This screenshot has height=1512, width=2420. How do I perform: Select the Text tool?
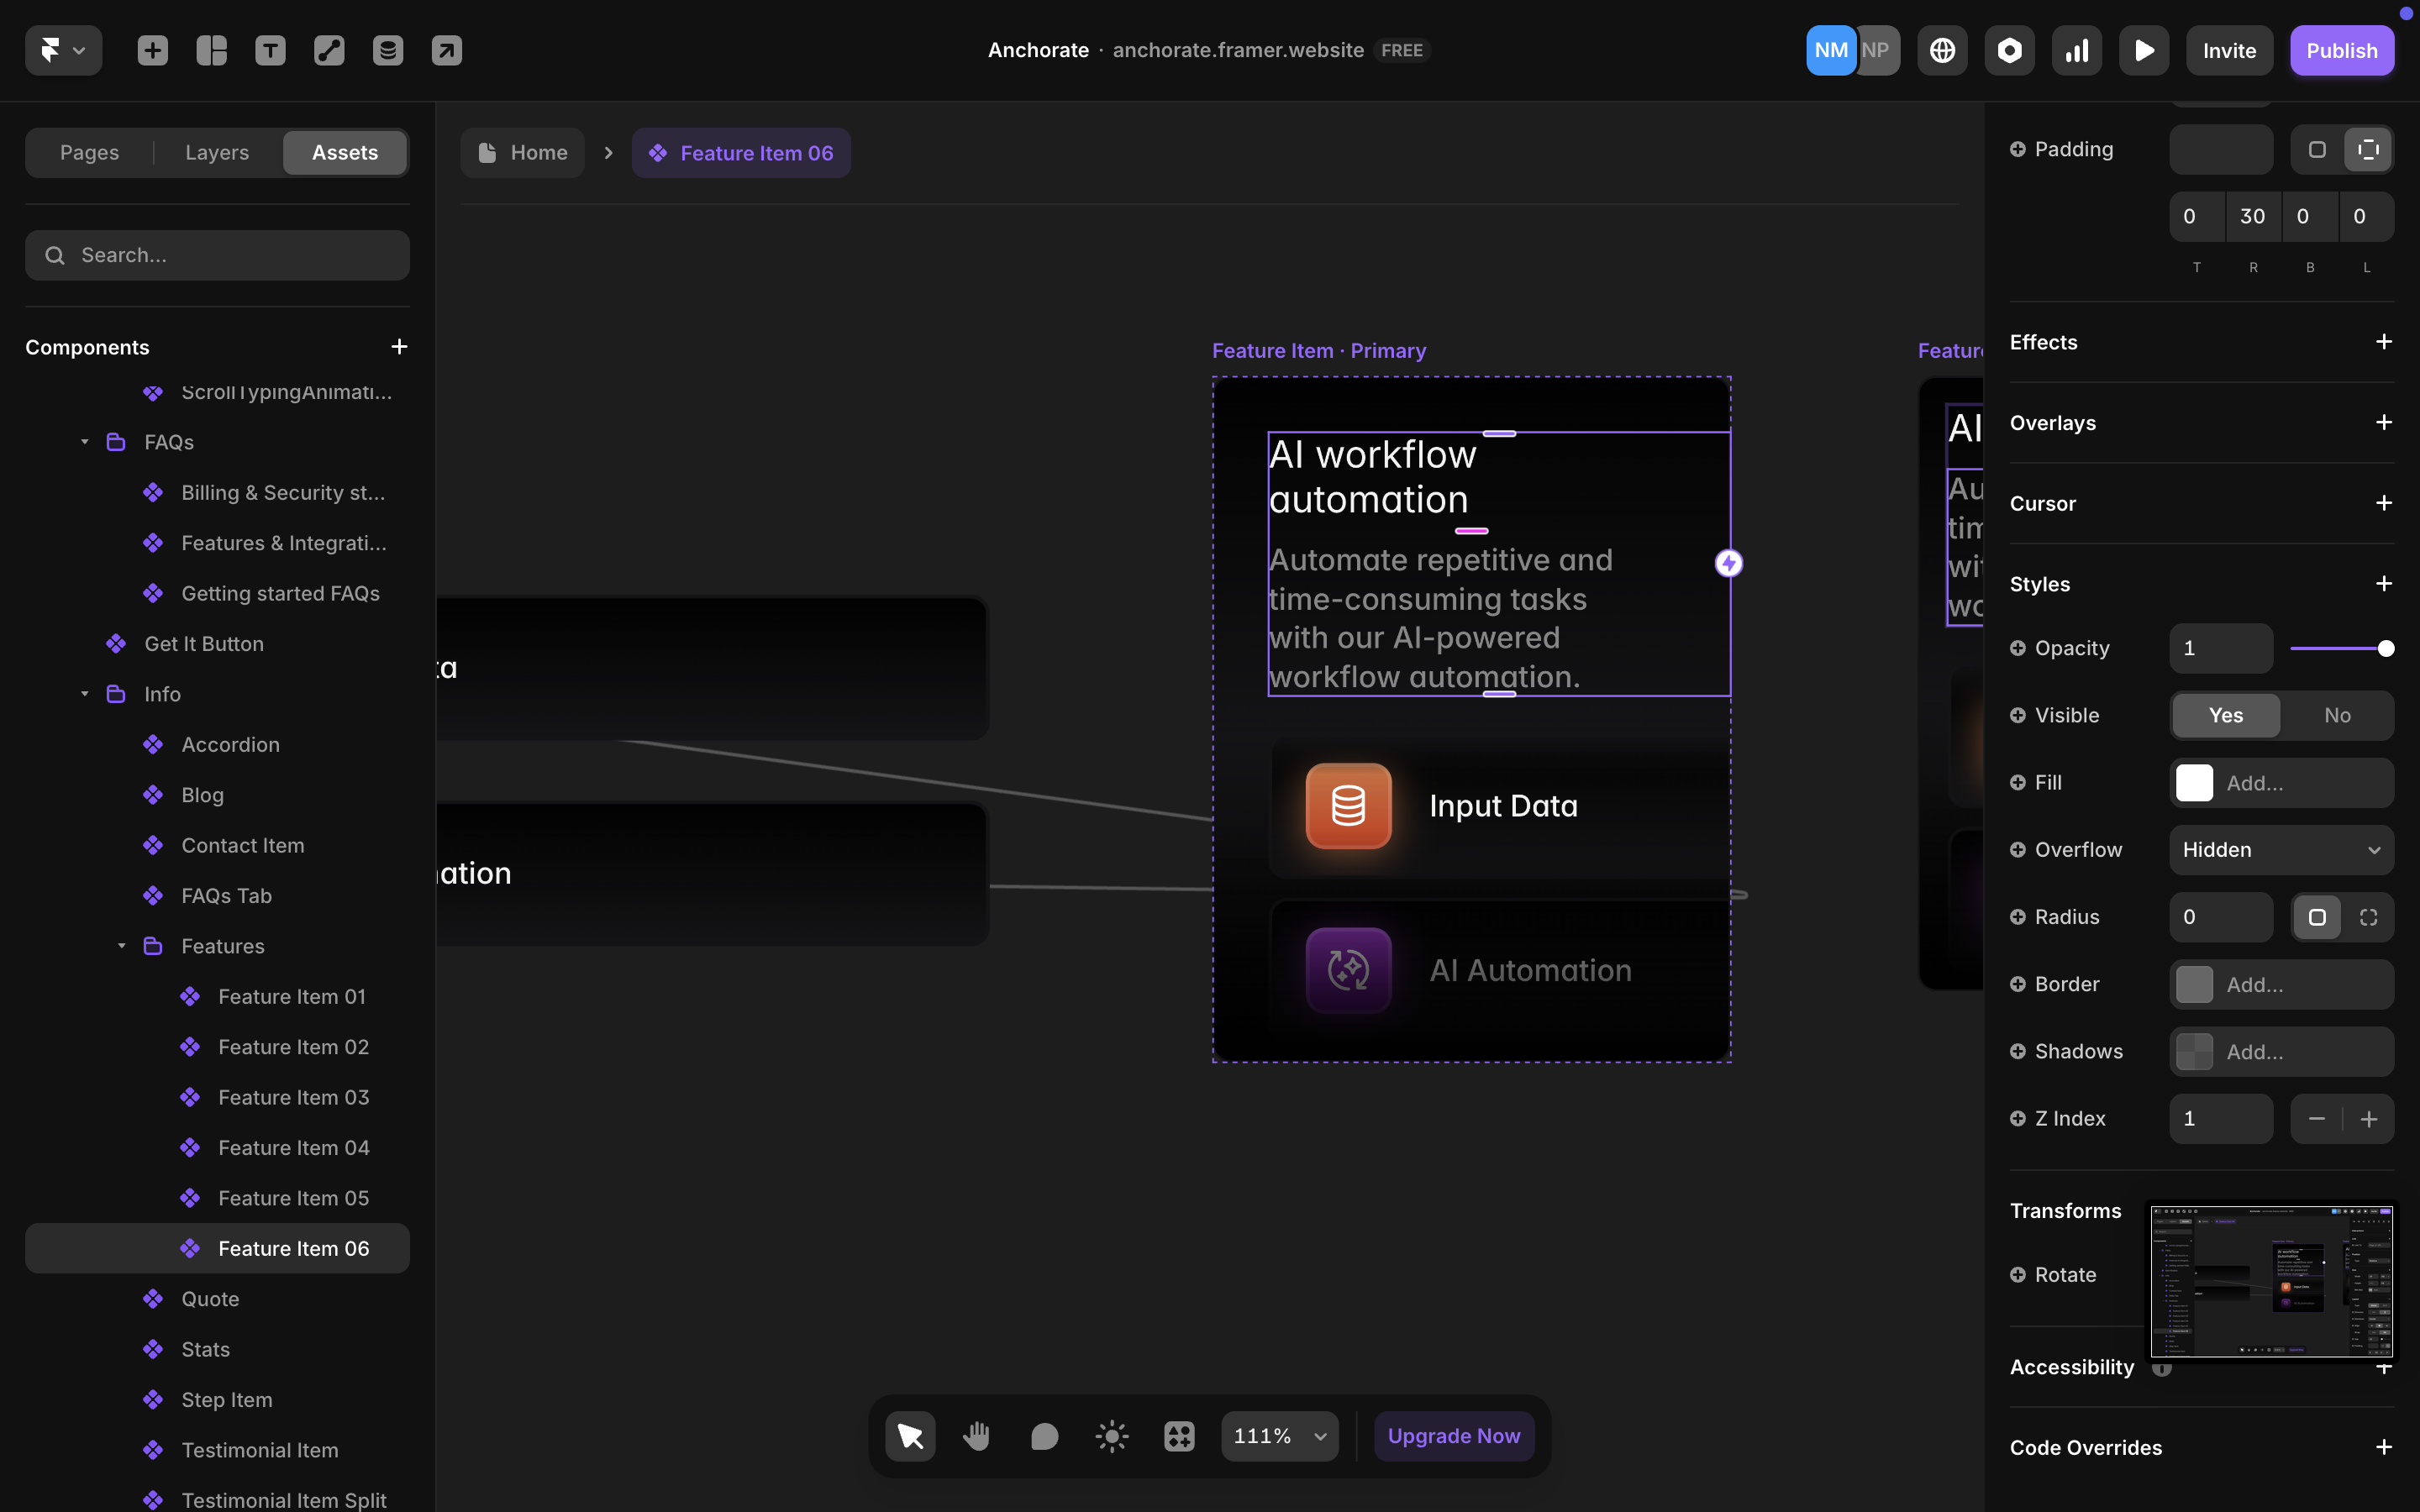coord(270,50)
